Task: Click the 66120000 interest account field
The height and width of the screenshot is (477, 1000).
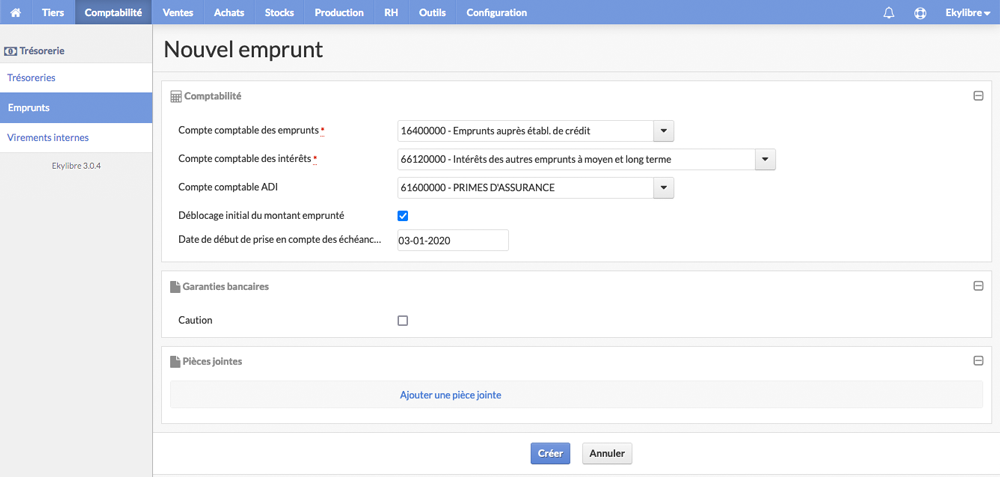Action: tap(577, 159)
